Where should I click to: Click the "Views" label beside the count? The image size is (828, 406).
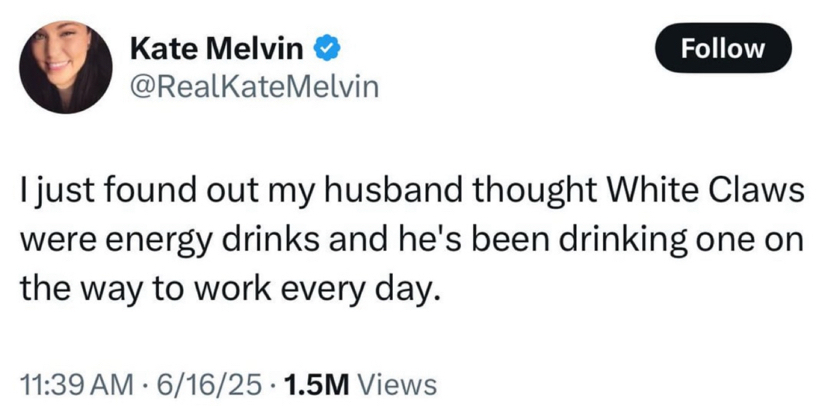396,382
